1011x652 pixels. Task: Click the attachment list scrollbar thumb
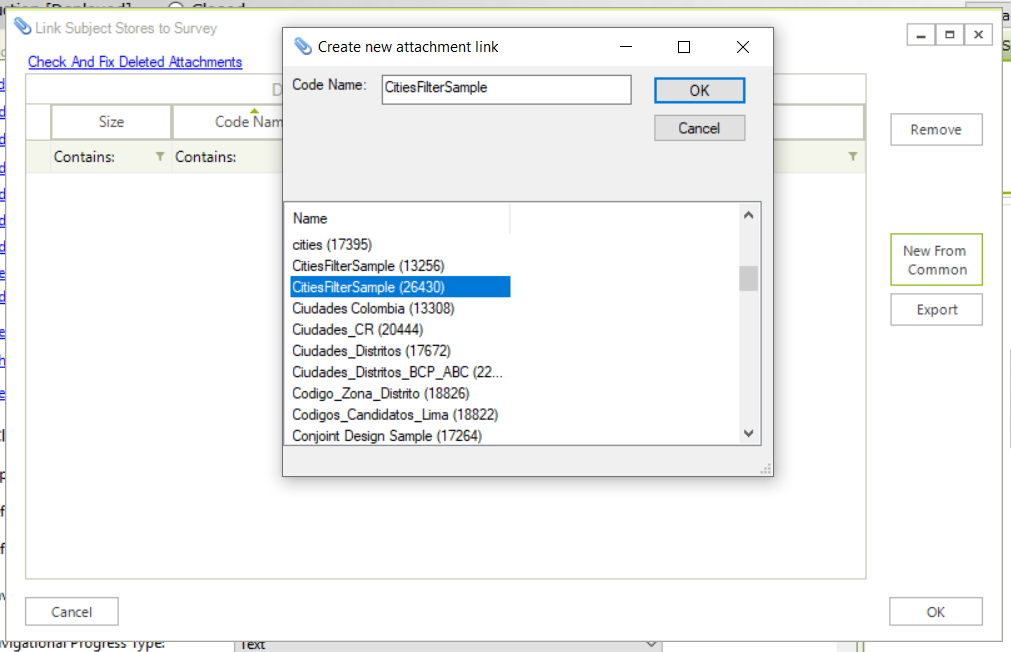point(749,279)
